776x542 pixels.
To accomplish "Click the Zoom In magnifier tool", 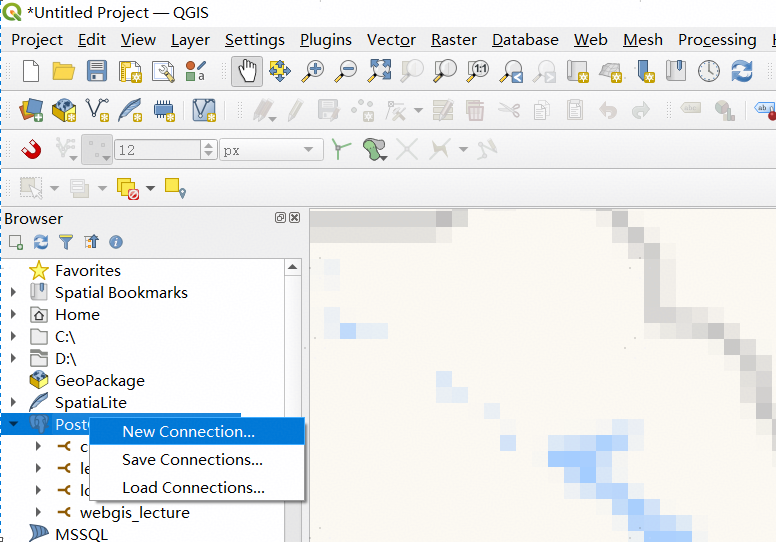I will pos(314,71).
